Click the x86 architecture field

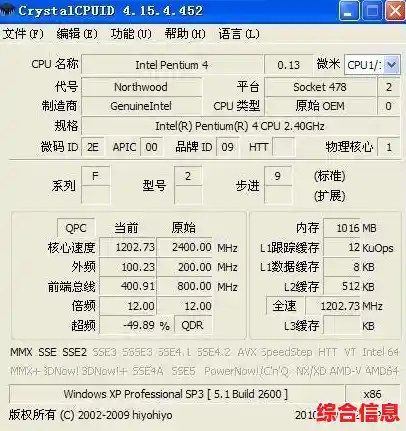(x=372, y=394)
